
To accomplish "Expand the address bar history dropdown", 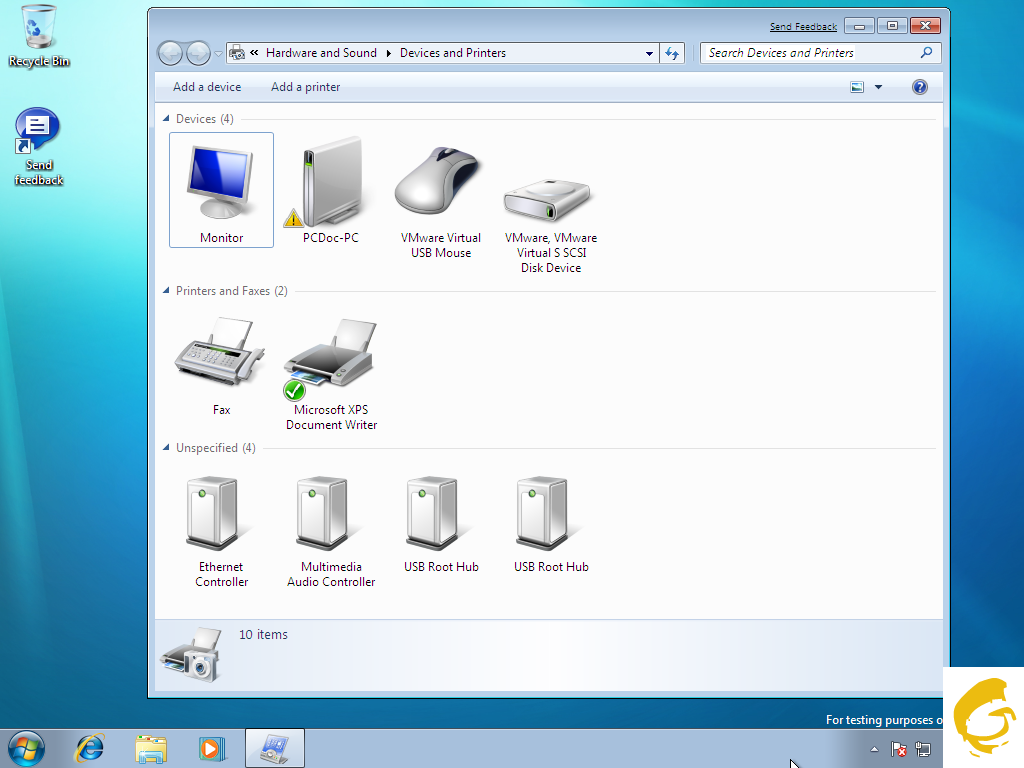I will [x=649, y=53].
